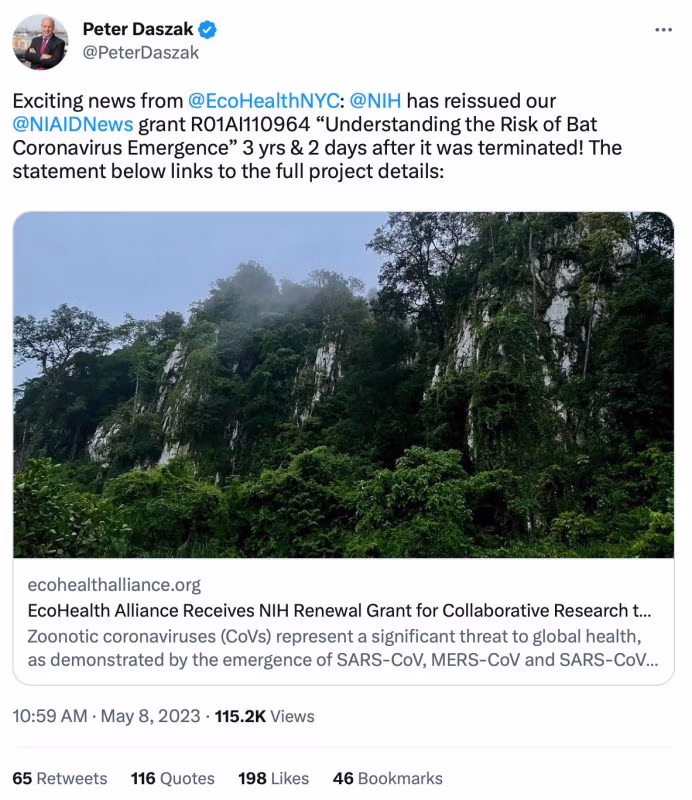Click the @NIH mention link
This screenshot has height=800, width=692.
point(375,101)
